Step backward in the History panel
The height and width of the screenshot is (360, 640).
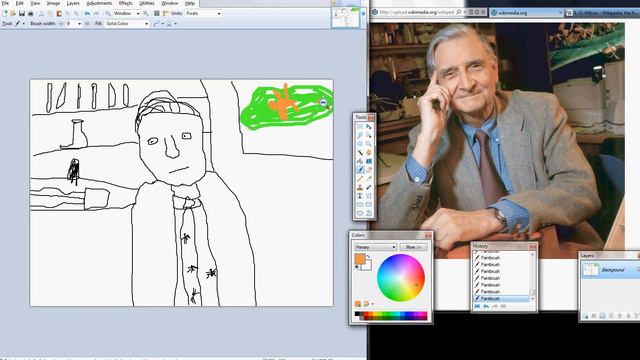pyautogui.click(x=486, y=306)
